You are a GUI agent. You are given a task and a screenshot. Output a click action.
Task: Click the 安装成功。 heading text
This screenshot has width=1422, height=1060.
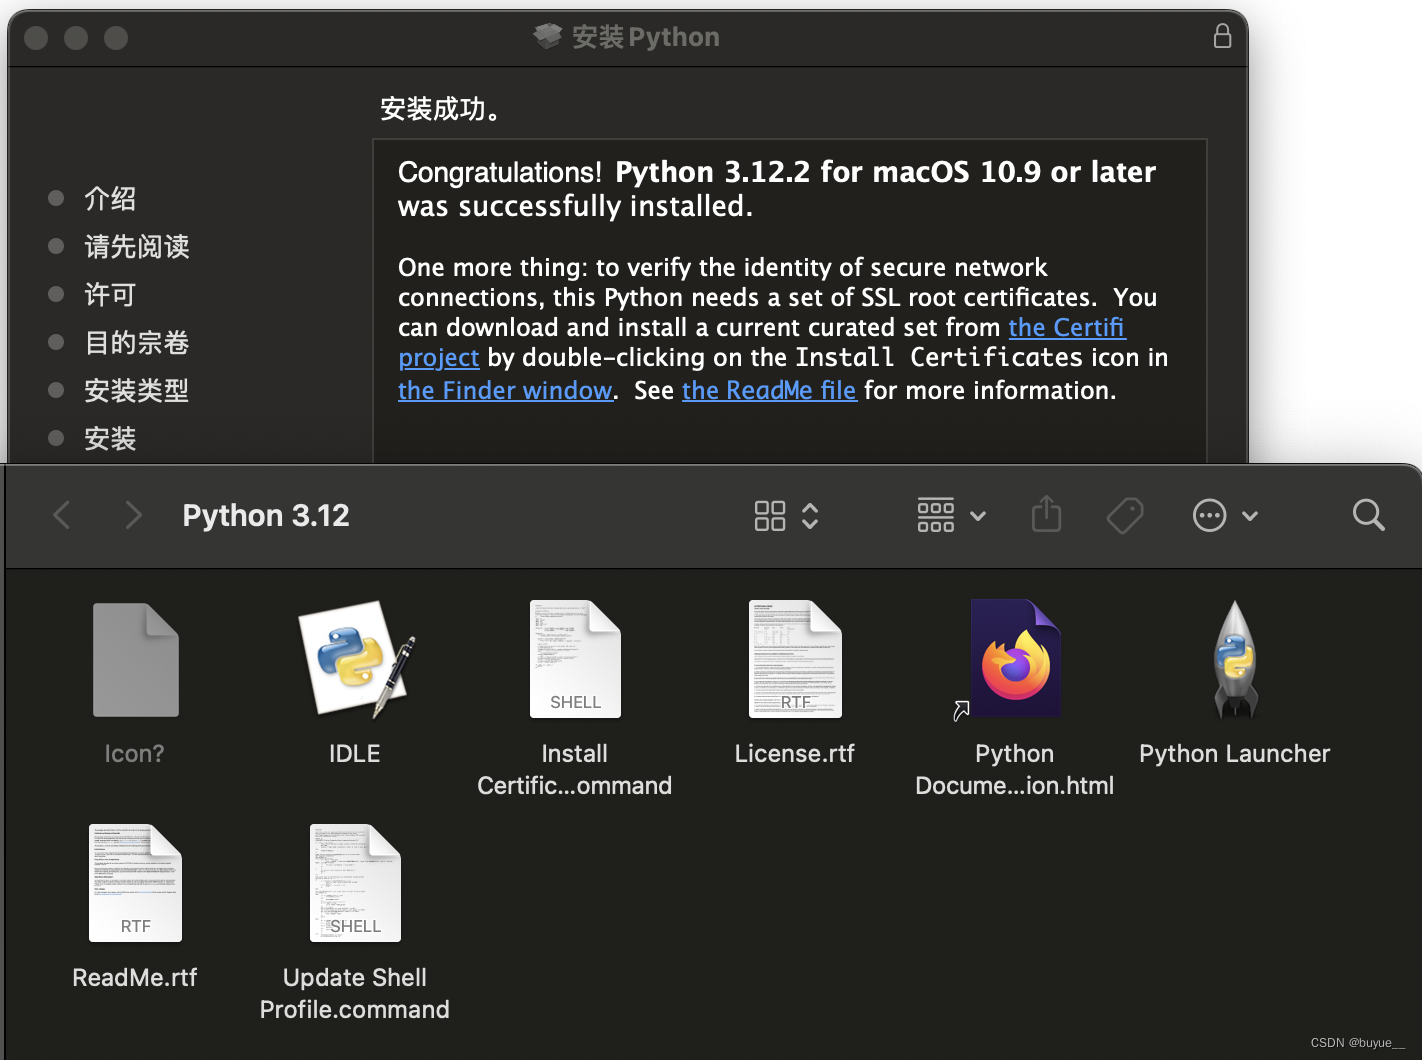click(x=439, y=109)
